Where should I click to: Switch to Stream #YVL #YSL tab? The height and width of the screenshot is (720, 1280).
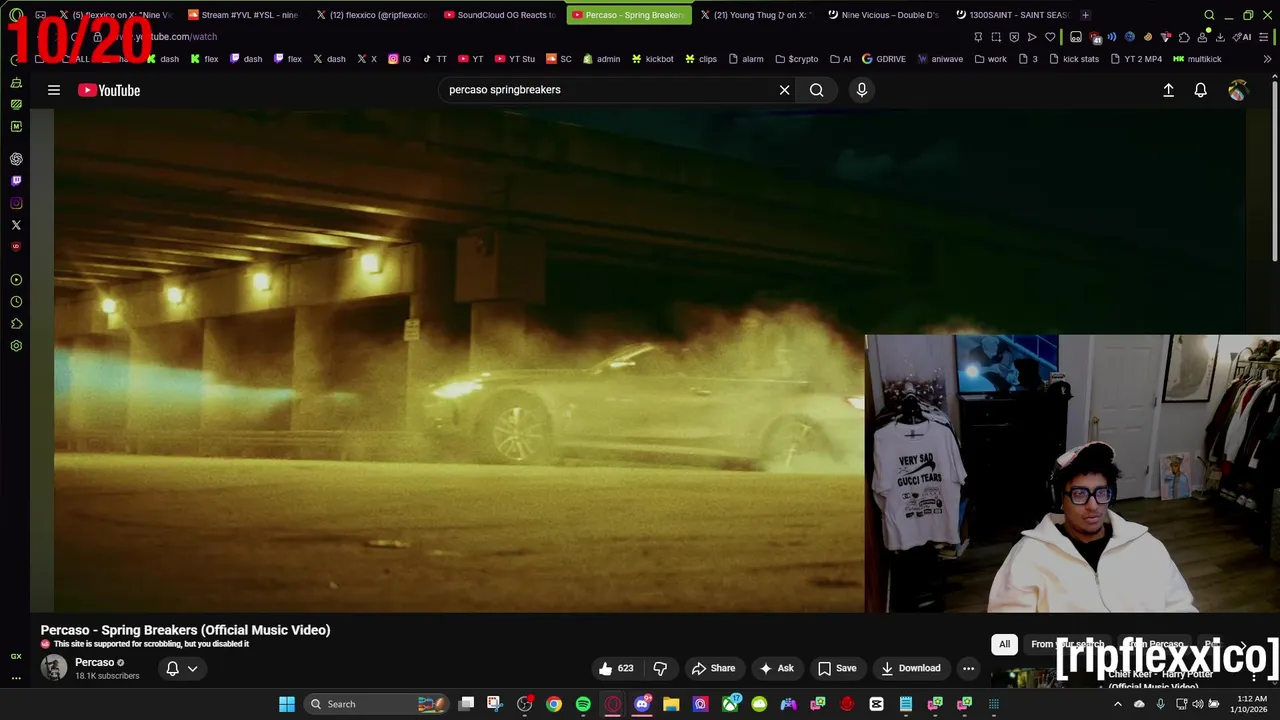(243, 15)
